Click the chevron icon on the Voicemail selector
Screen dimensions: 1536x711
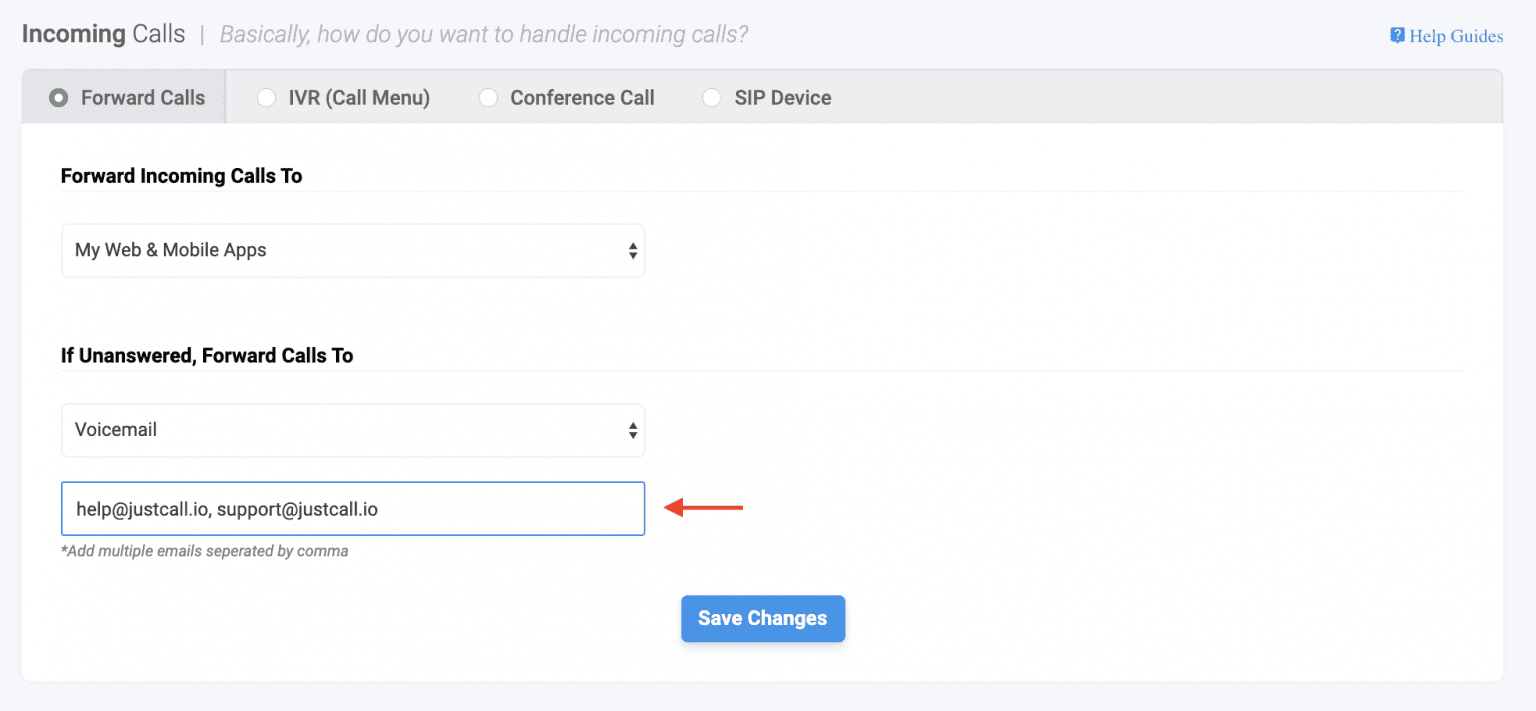coord(633,430)
